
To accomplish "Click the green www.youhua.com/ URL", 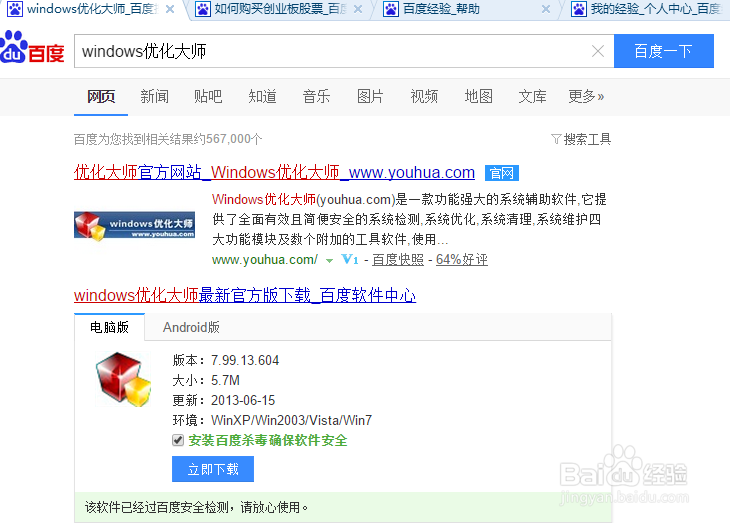I will (x=265, y=259).
